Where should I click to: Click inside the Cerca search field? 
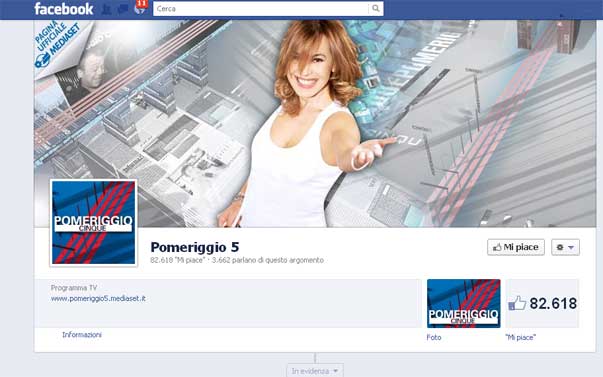point(261,8)
